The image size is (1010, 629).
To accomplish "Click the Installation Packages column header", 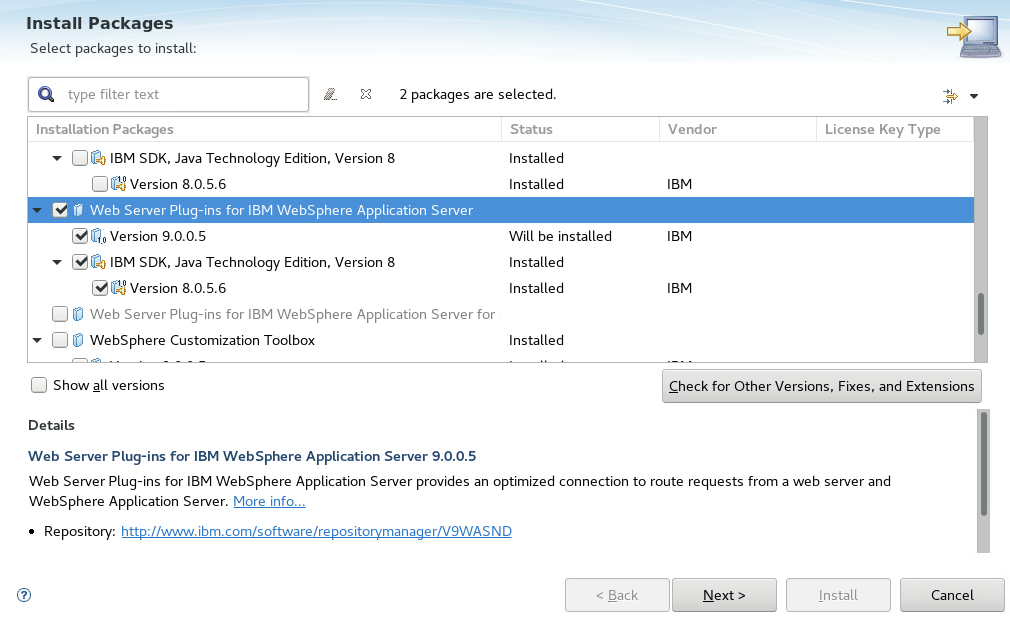I will [264, 129].
